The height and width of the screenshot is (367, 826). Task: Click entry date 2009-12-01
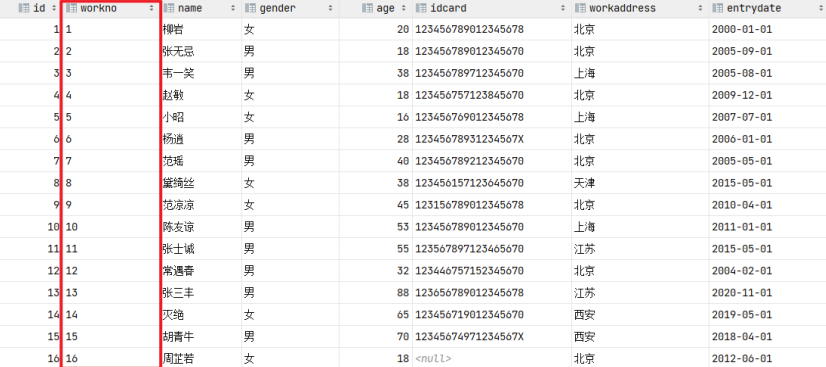coord(742,95)
